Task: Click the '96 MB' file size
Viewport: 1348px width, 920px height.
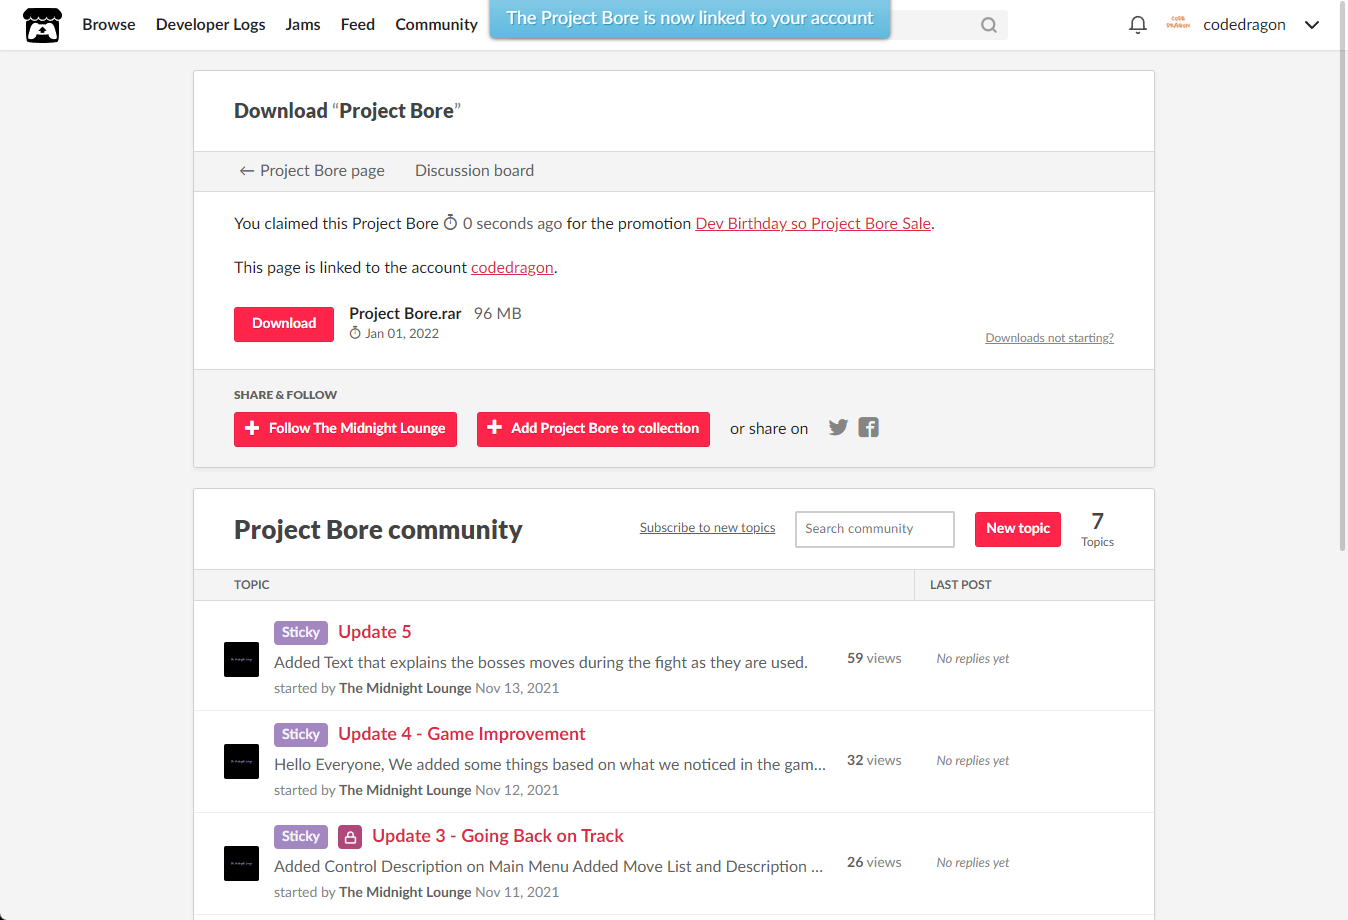Action: pos(498,314)
